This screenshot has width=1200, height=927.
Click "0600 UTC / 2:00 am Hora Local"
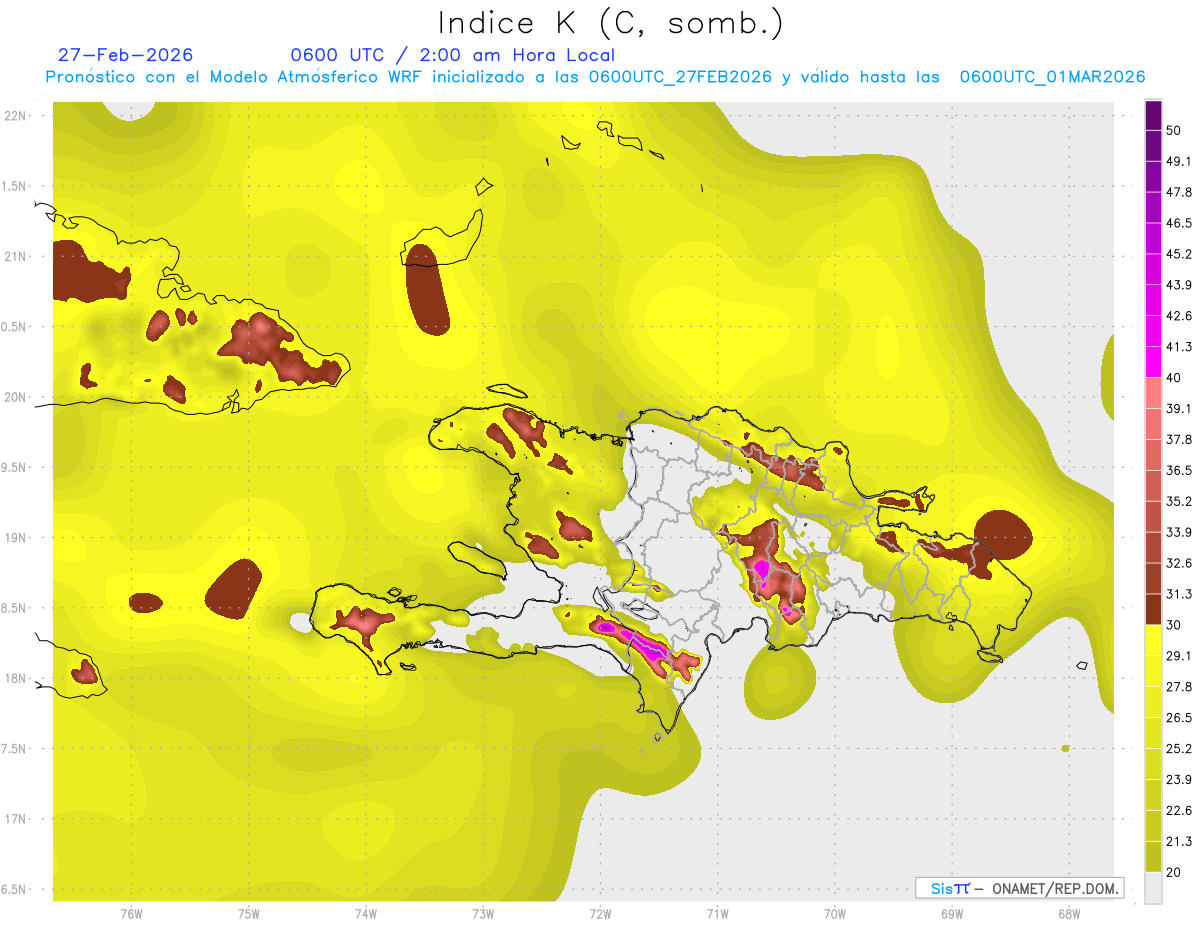click(x=452, y=55)
